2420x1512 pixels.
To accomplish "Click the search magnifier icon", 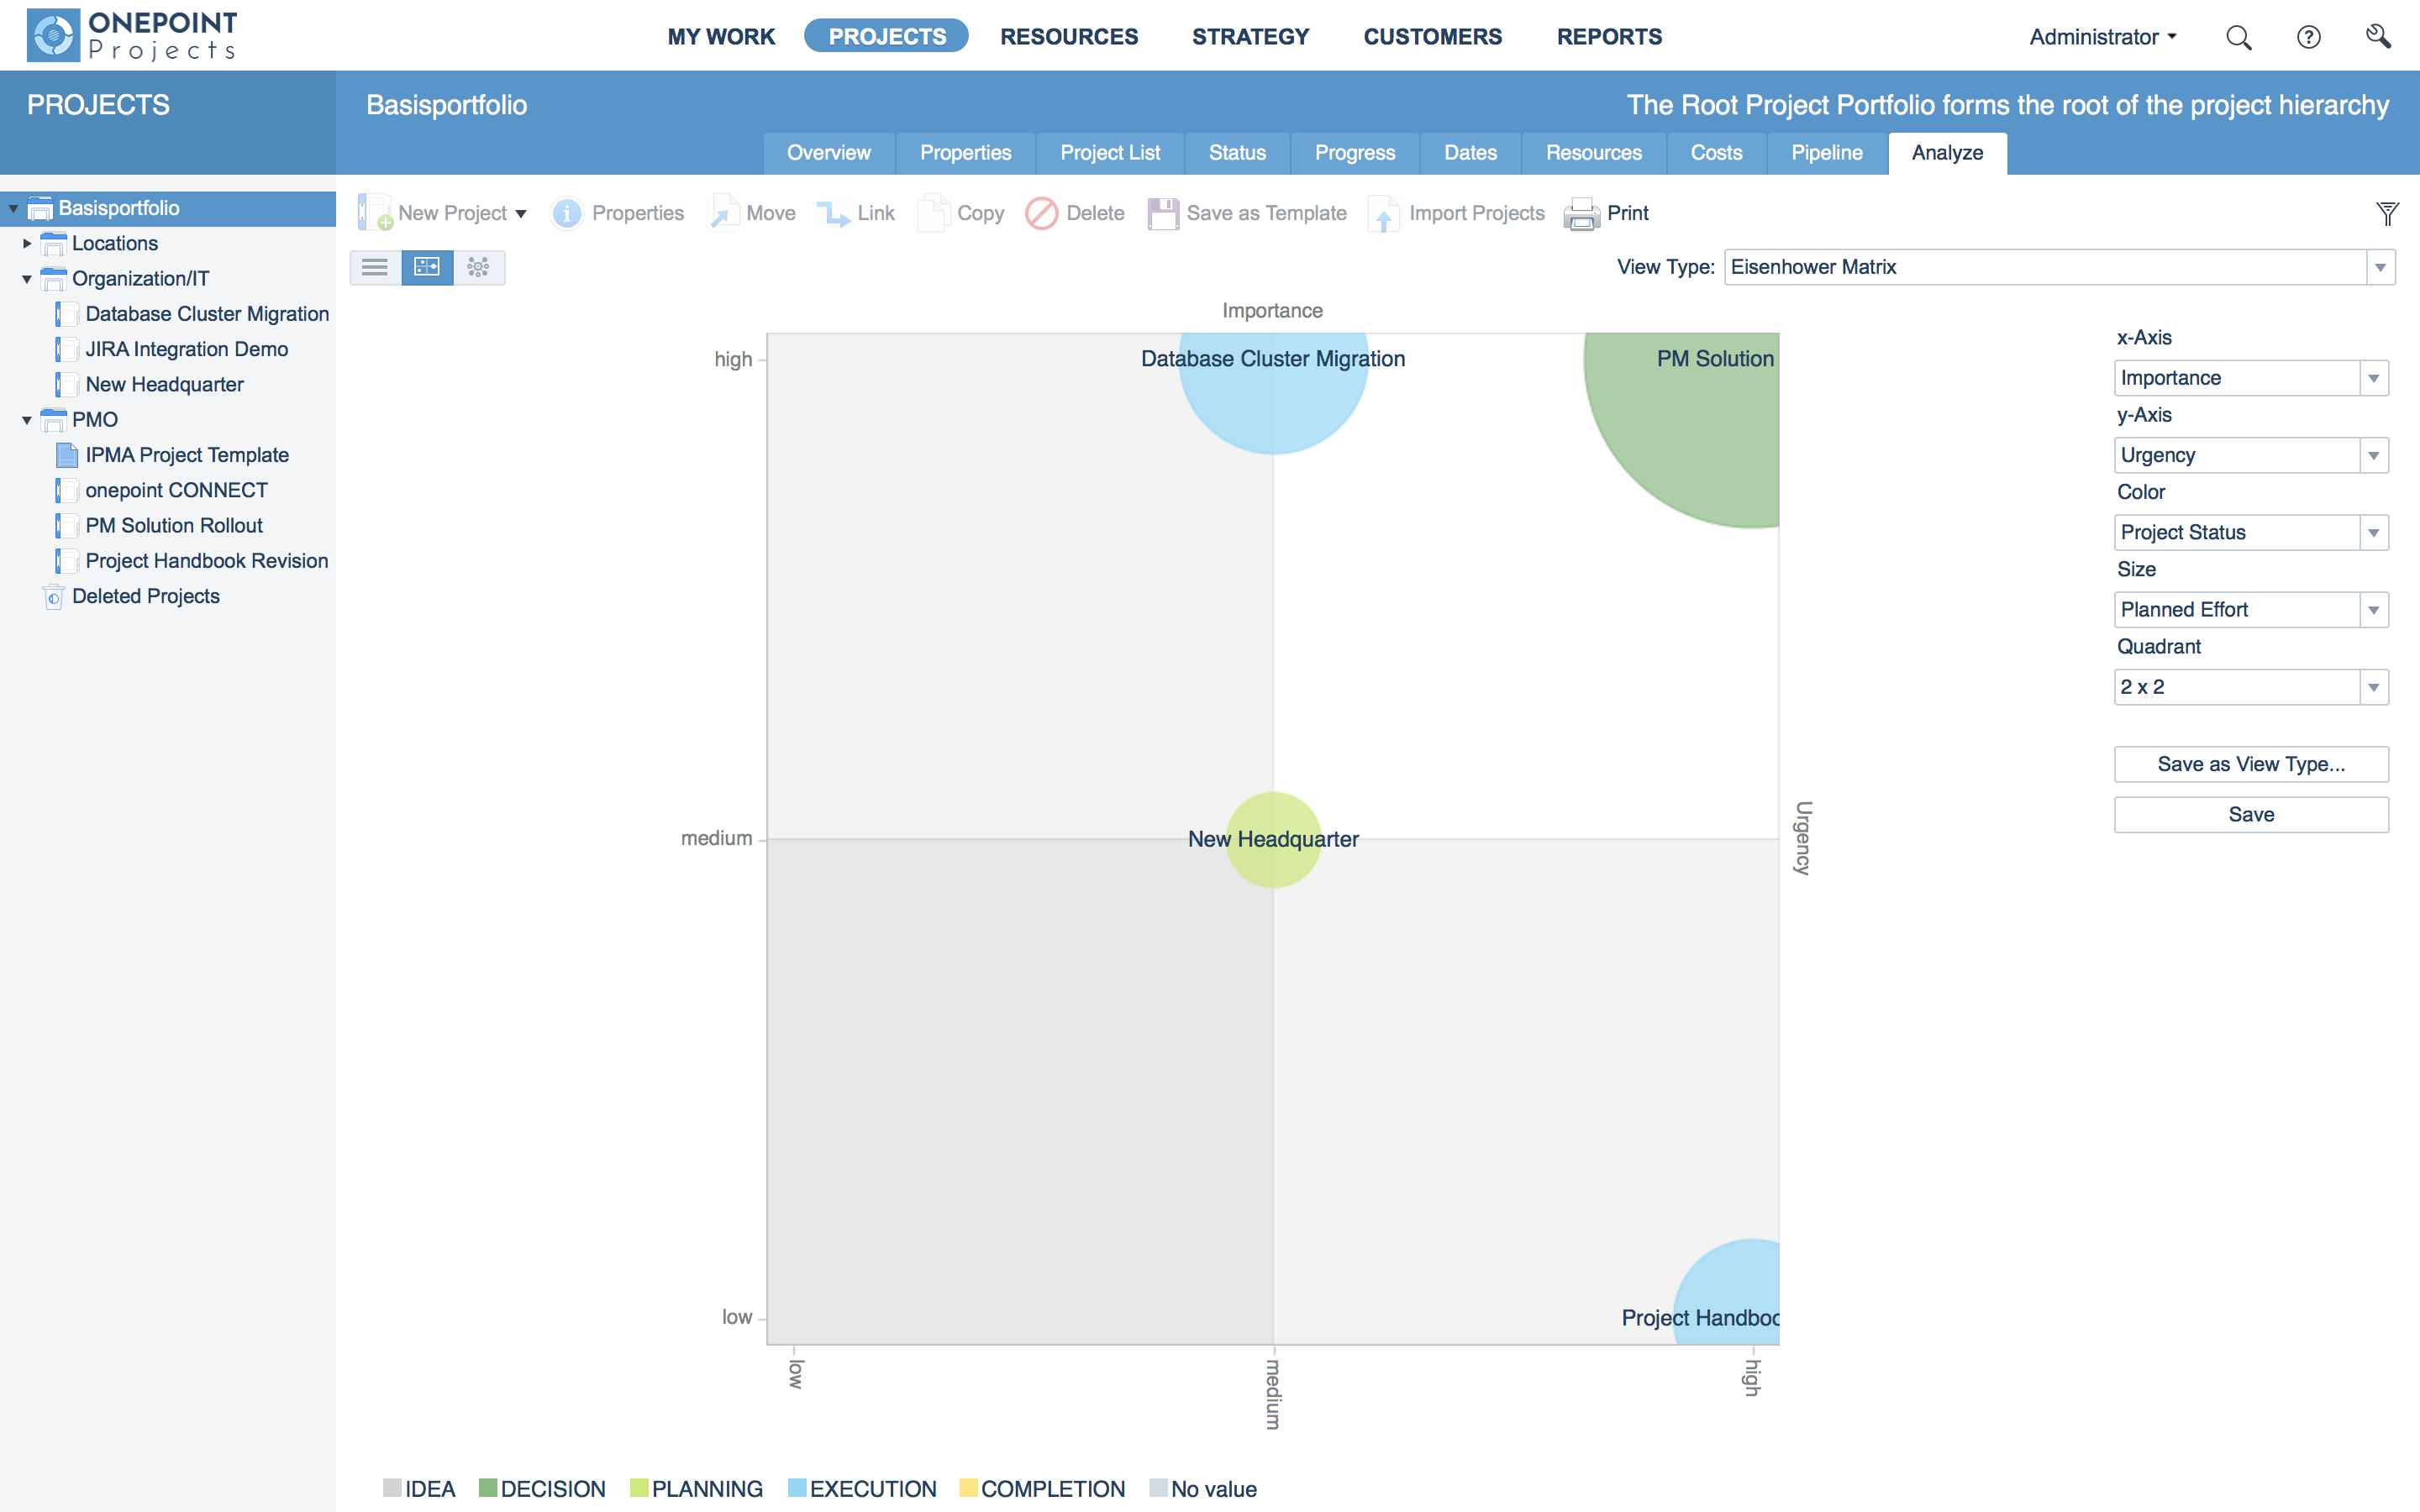I will 2238,38.
